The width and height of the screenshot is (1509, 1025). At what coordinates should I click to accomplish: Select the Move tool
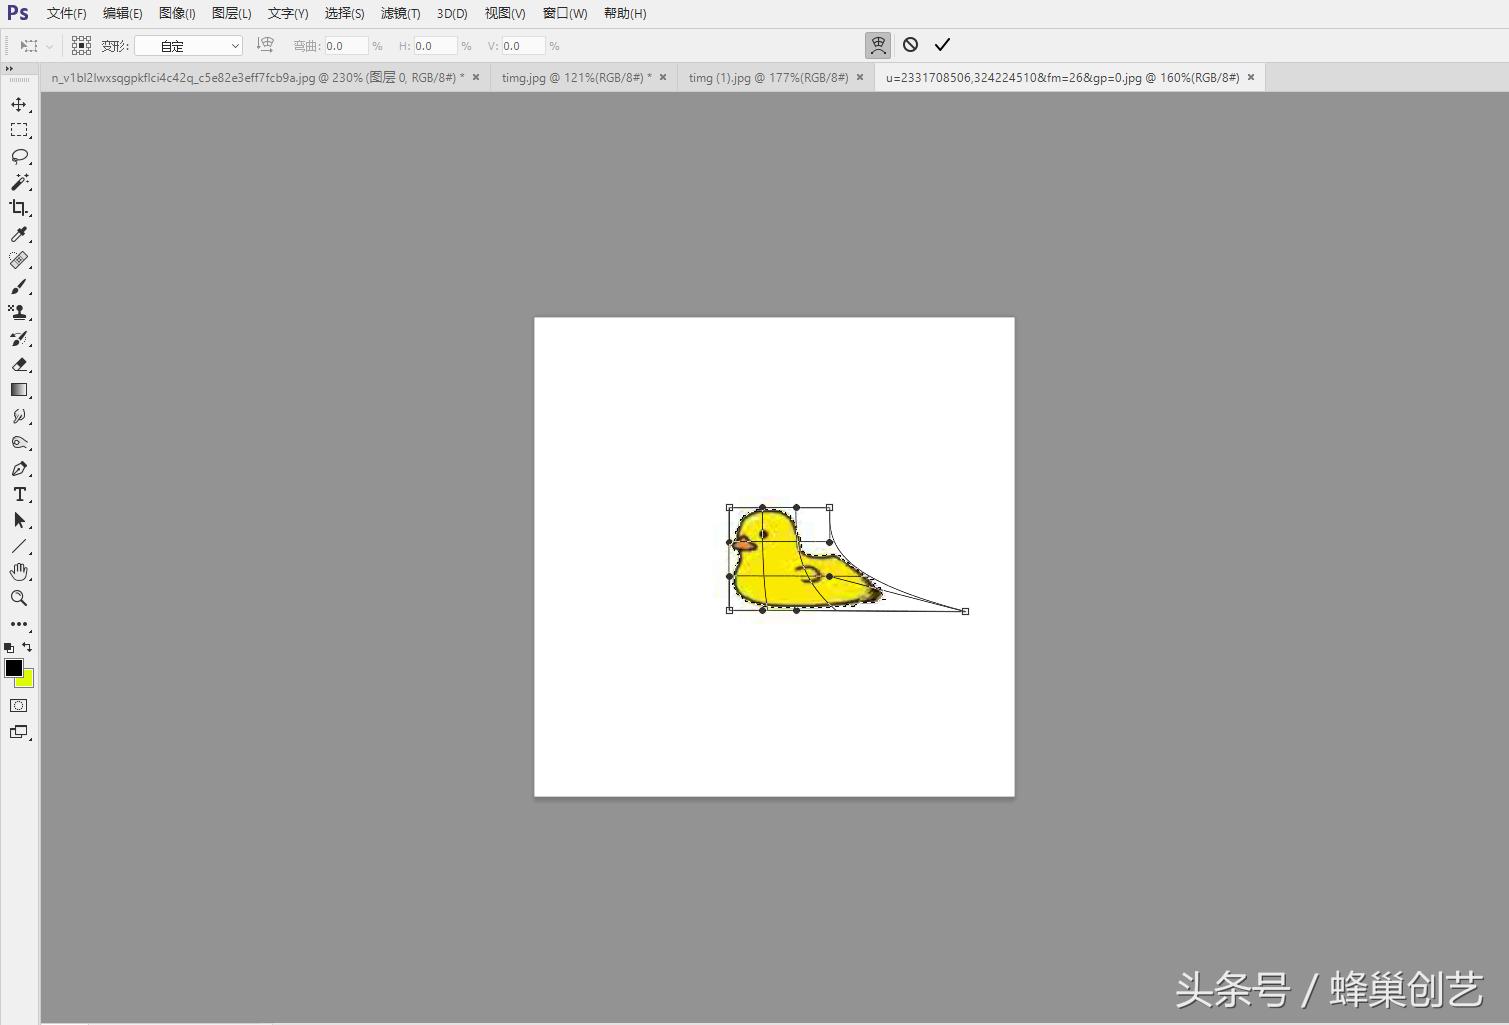click(x=19, y=103)
